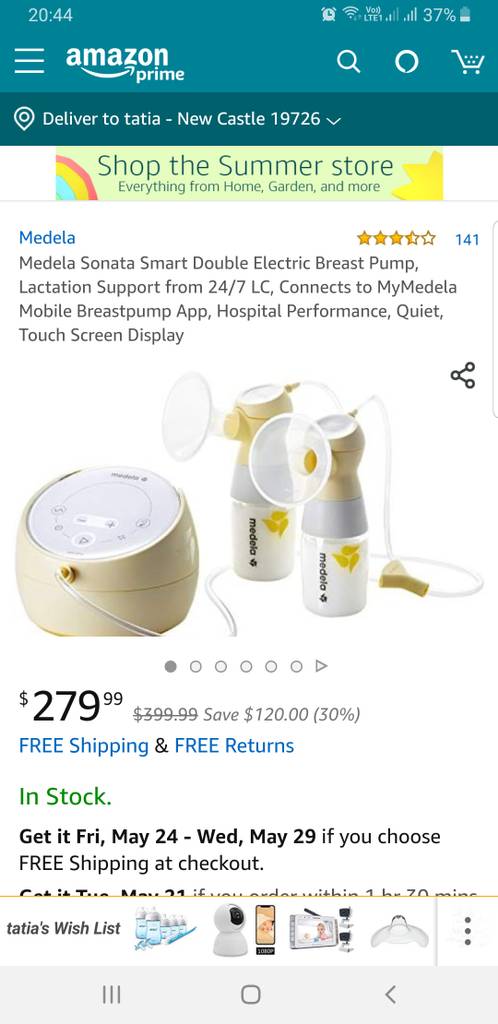Screen dimensions: 498x1024
Task: Tap the search magnifier icon
Action: 349,62
